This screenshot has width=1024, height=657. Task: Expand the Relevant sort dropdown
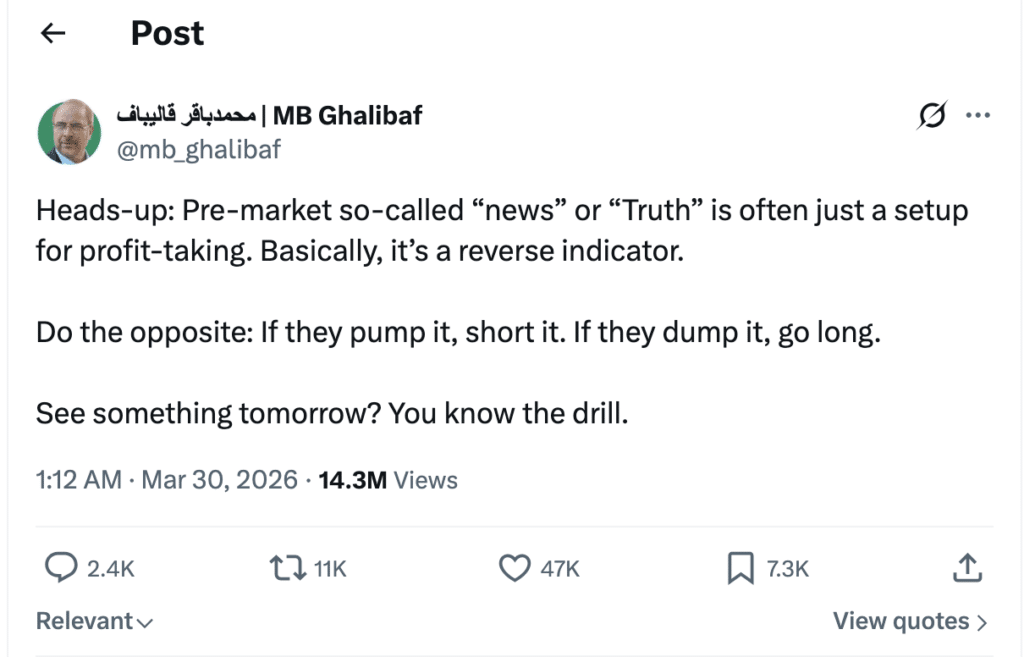(x=94, y=621)
